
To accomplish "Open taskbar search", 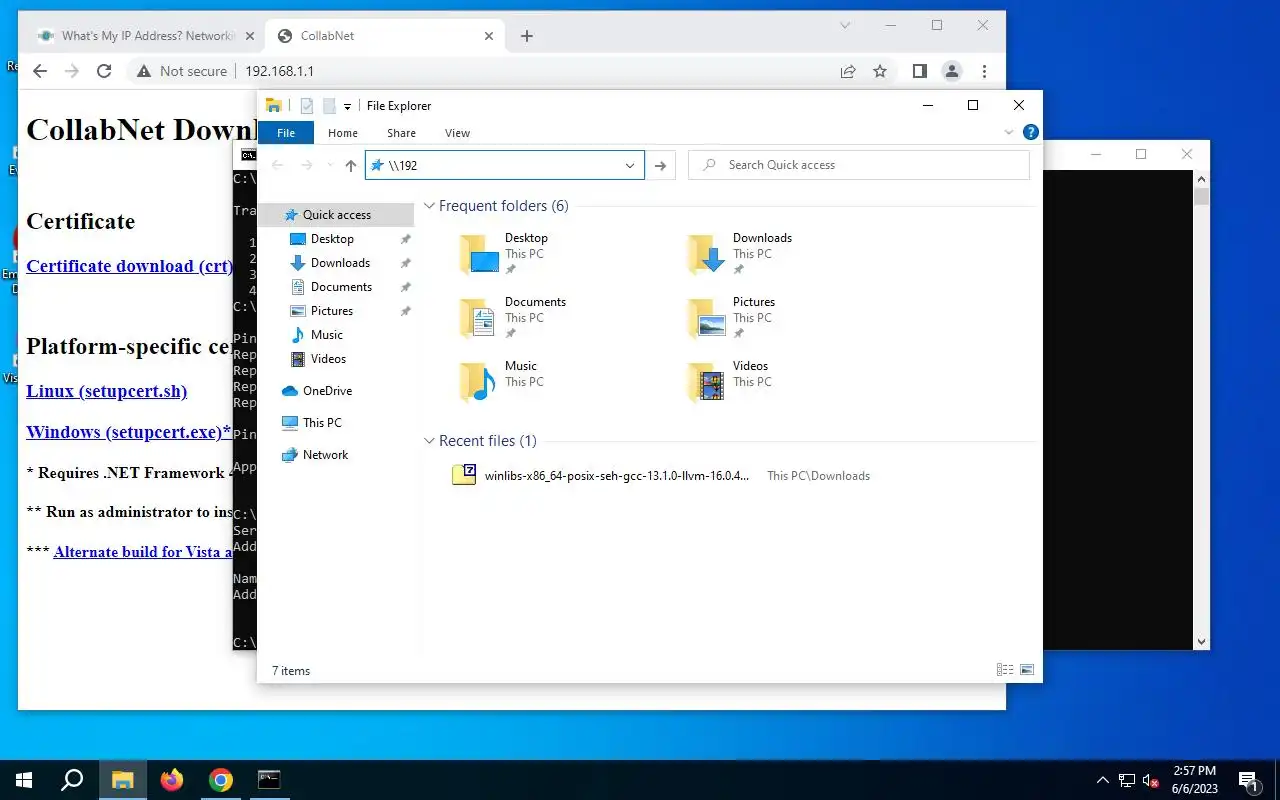I will [x=72, y=780].
